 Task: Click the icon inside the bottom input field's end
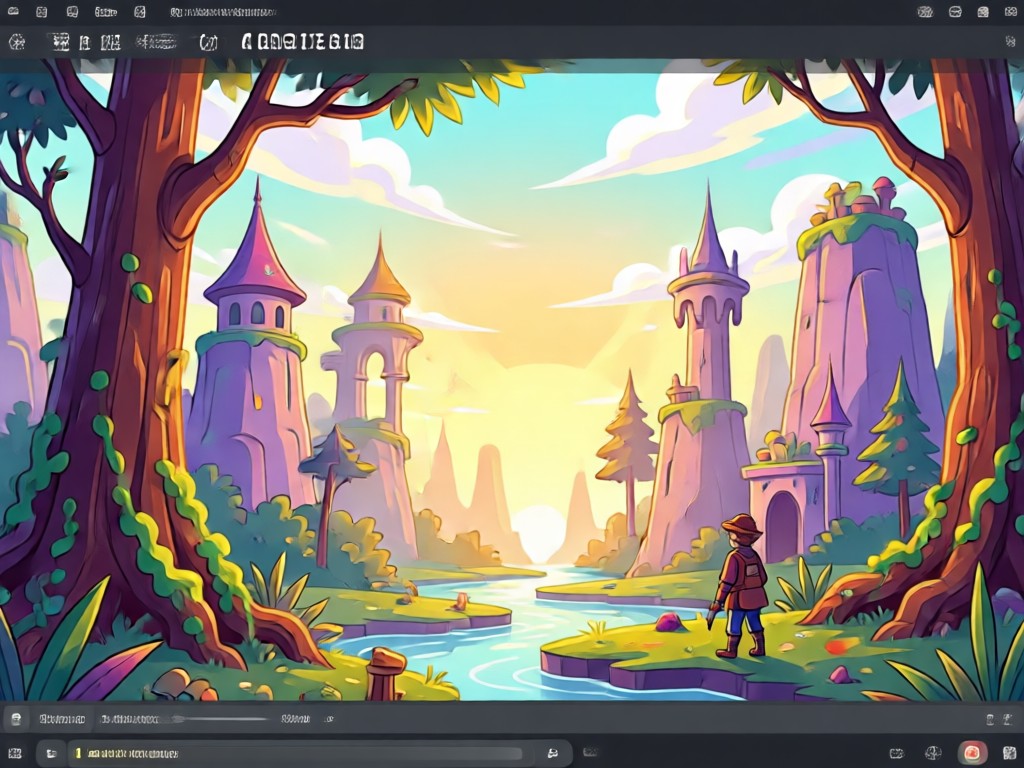pyautogui.click(x=552, y=754)
